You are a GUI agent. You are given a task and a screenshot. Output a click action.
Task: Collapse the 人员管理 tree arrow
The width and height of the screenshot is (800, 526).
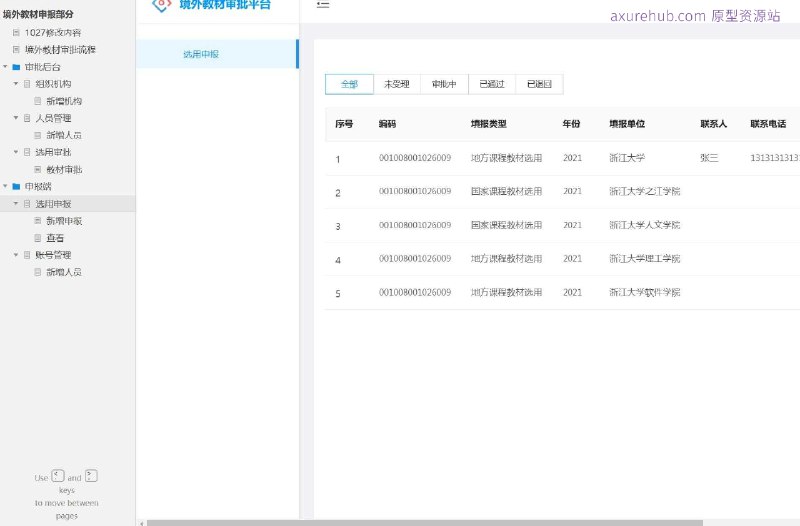click(16, 118)
